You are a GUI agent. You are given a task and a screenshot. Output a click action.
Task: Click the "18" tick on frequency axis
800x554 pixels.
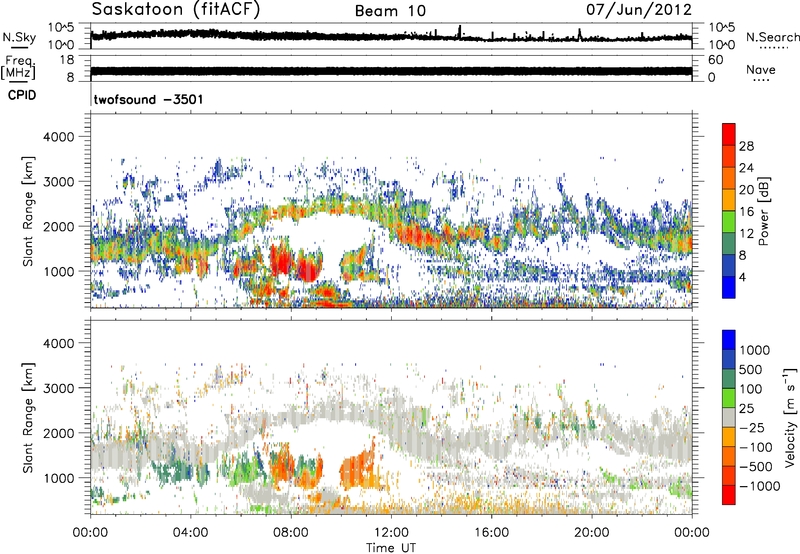pyautogui.click(x=66, y=60)
